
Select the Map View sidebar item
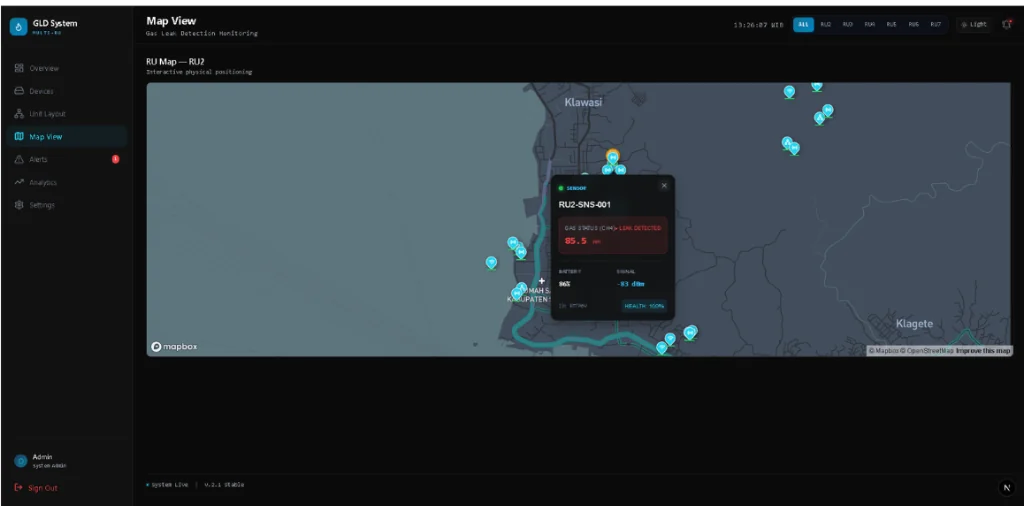coord(65,136)
